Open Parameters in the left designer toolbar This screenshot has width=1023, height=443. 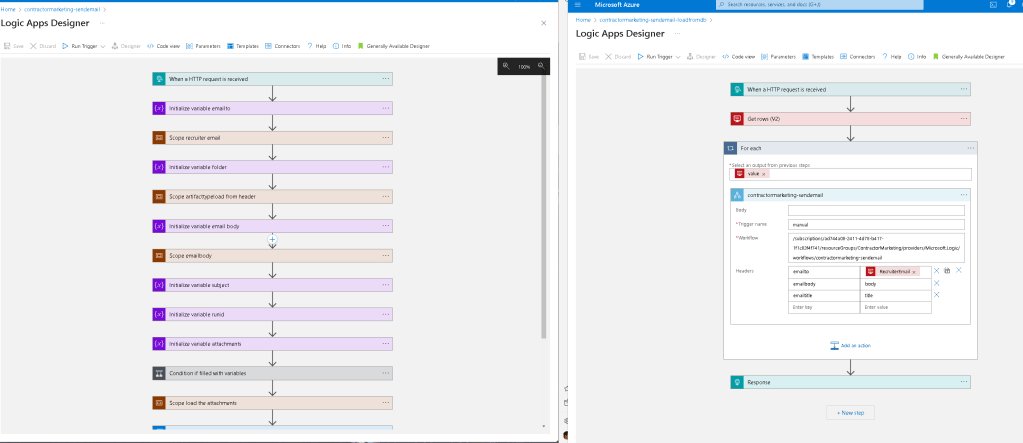(203, 46)
